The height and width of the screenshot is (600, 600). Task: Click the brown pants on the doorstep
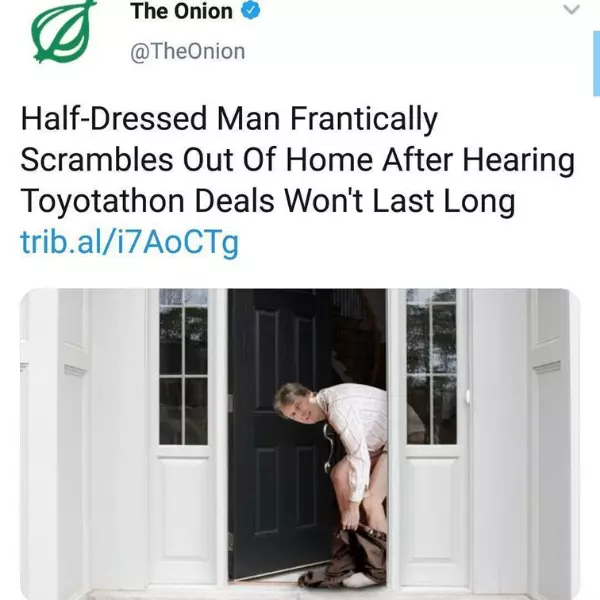(x=344, y=557)
